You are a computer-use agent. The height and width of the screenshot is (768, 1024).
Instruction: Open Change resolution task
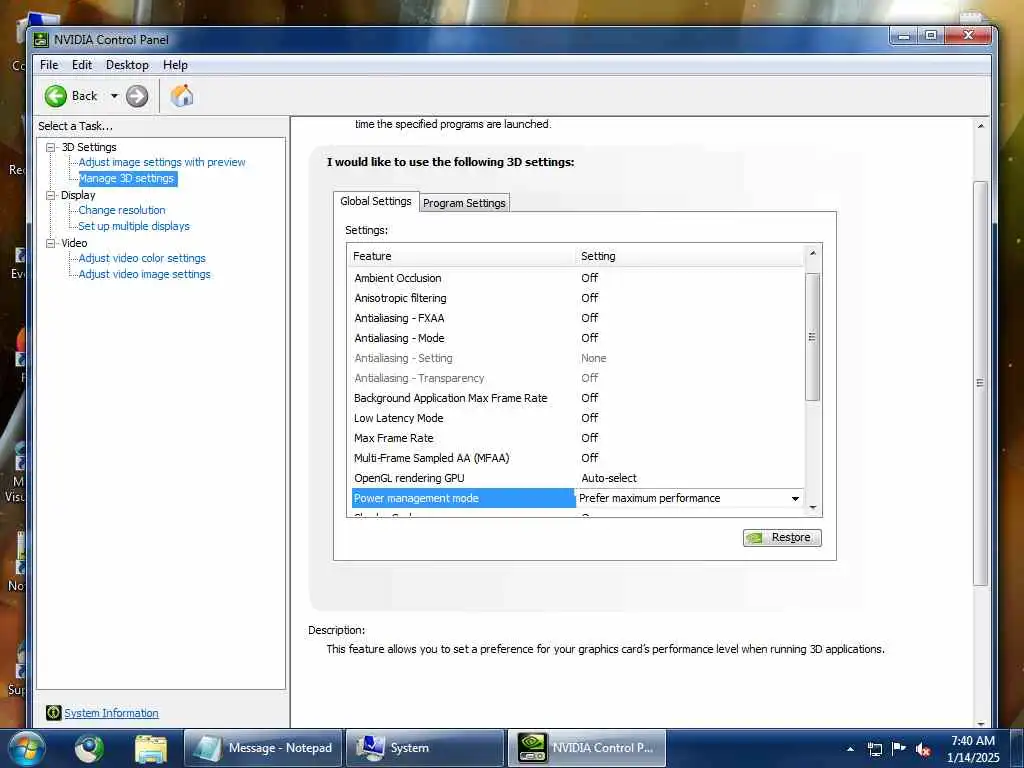coord(121,210)
